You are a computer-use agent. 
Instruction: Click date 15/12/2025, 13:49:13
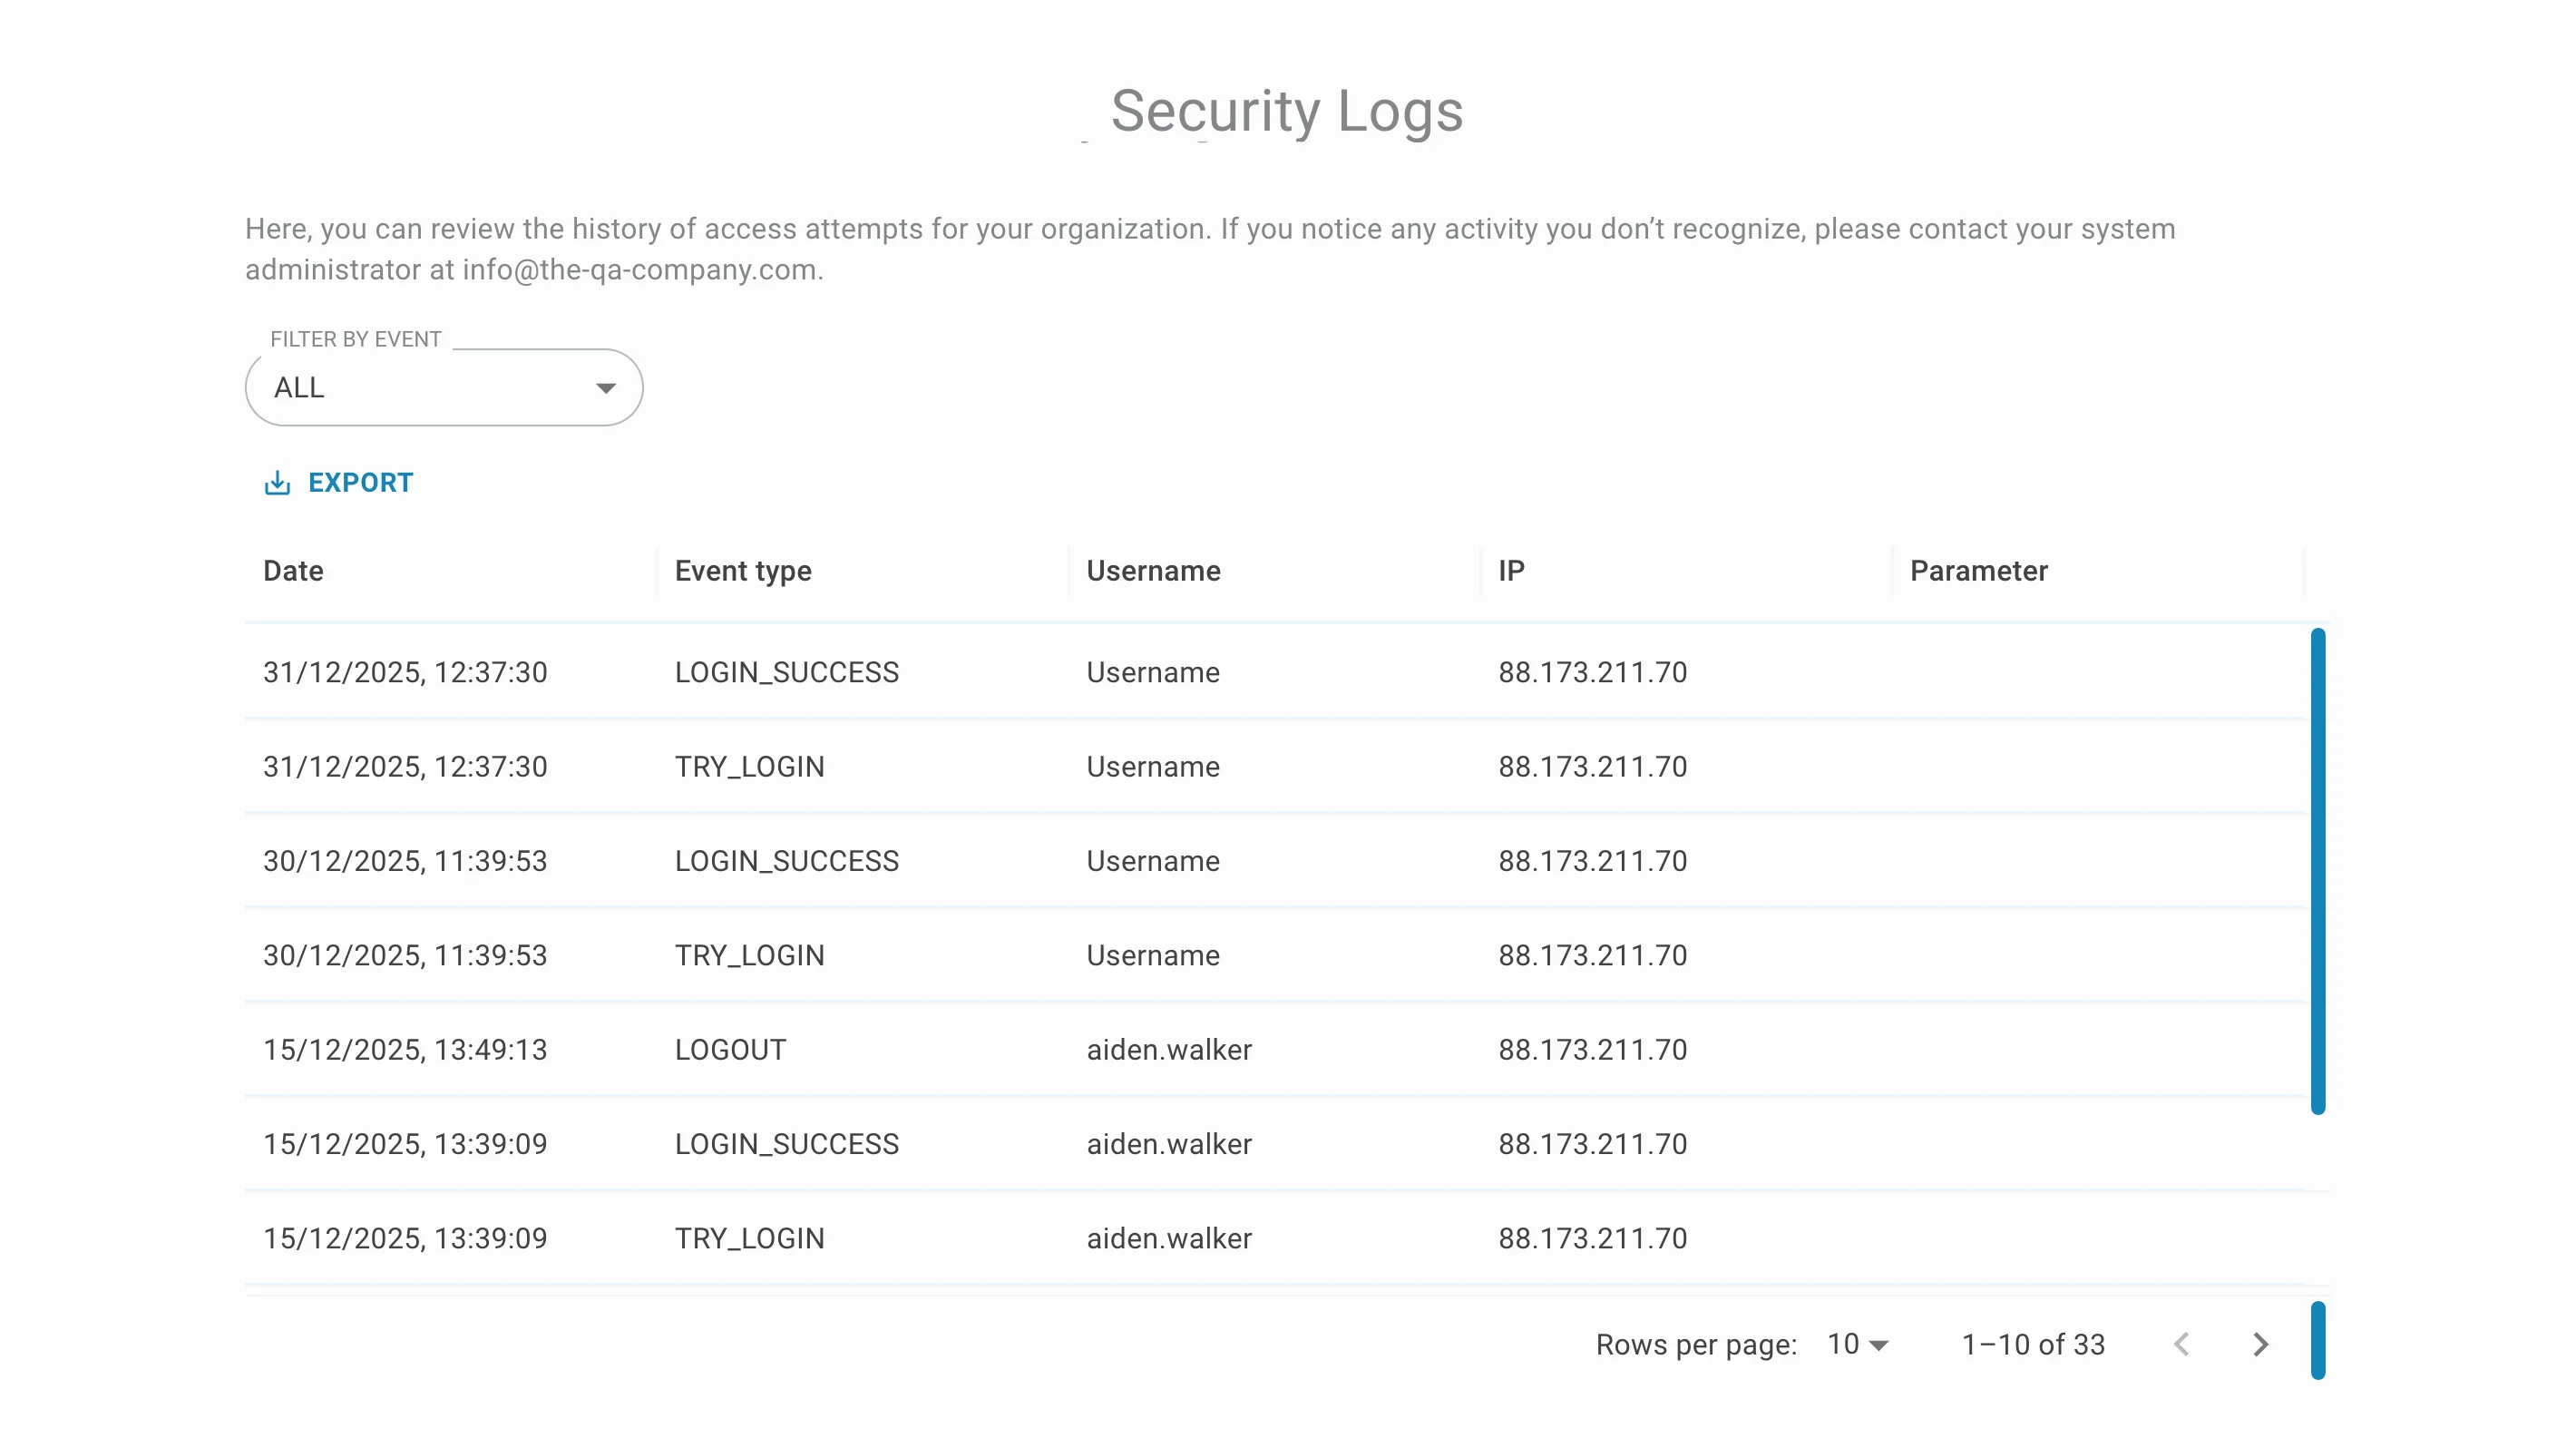[x=405, y=1050]
